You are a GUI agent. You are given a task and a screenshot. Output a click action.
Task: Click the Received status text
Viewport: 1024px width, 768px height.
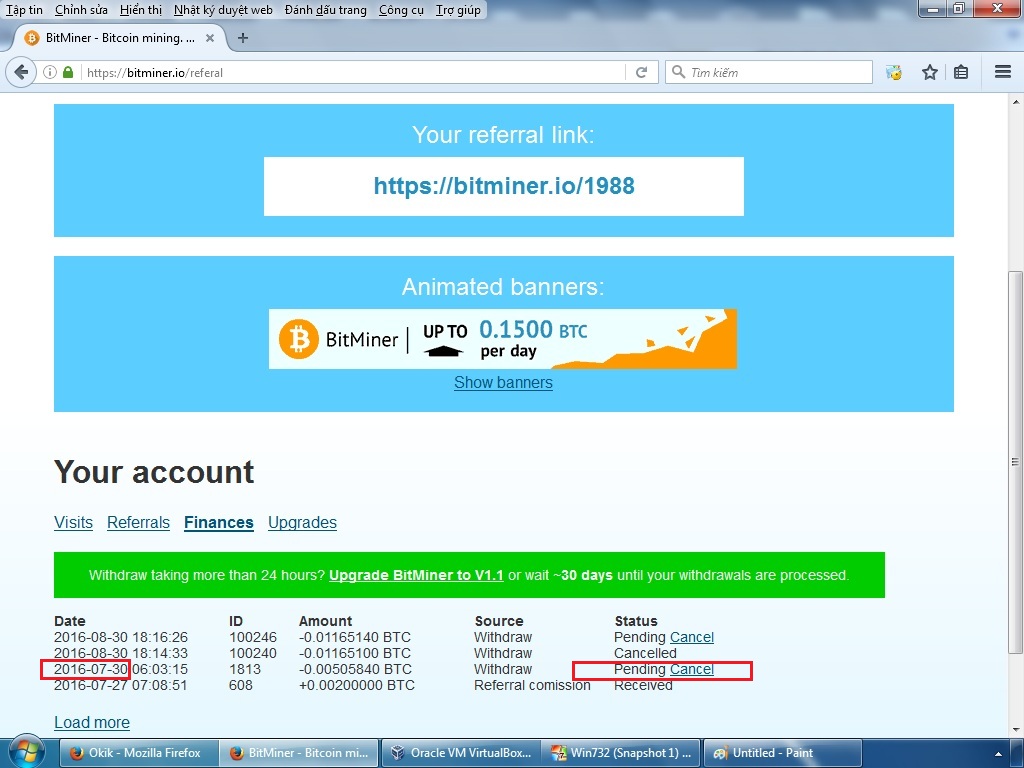643,686
